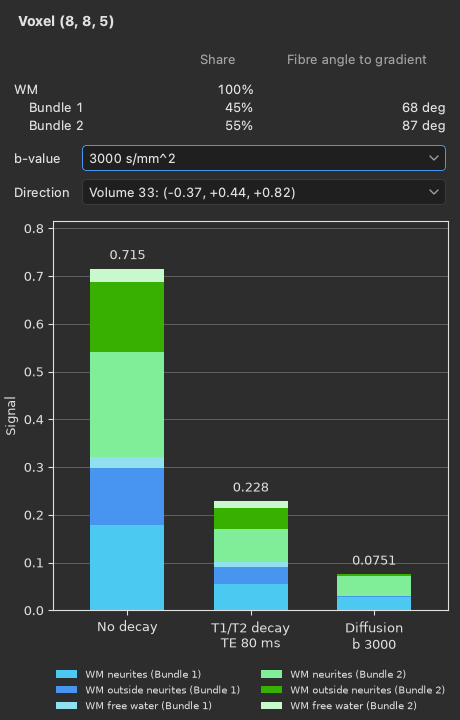This screenshot has width=460, height=720.
Task: Click the WM free water (Bundle 2) legend swatch
Action: click(x=271, y=705)
